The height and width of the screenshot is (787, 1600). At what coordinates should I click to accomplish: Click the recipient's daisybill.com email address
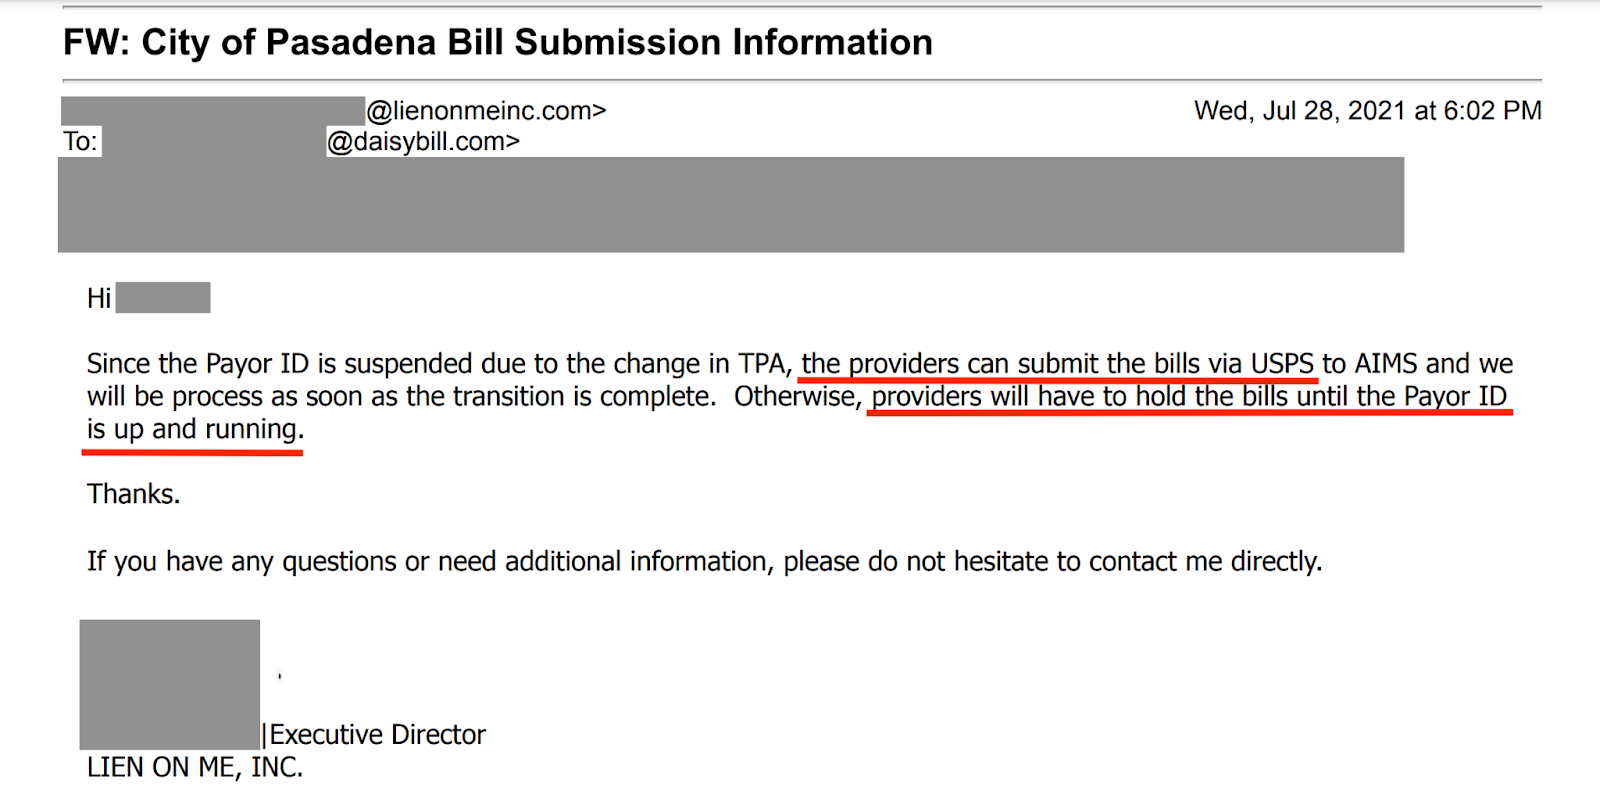click(x=423, y=142)
